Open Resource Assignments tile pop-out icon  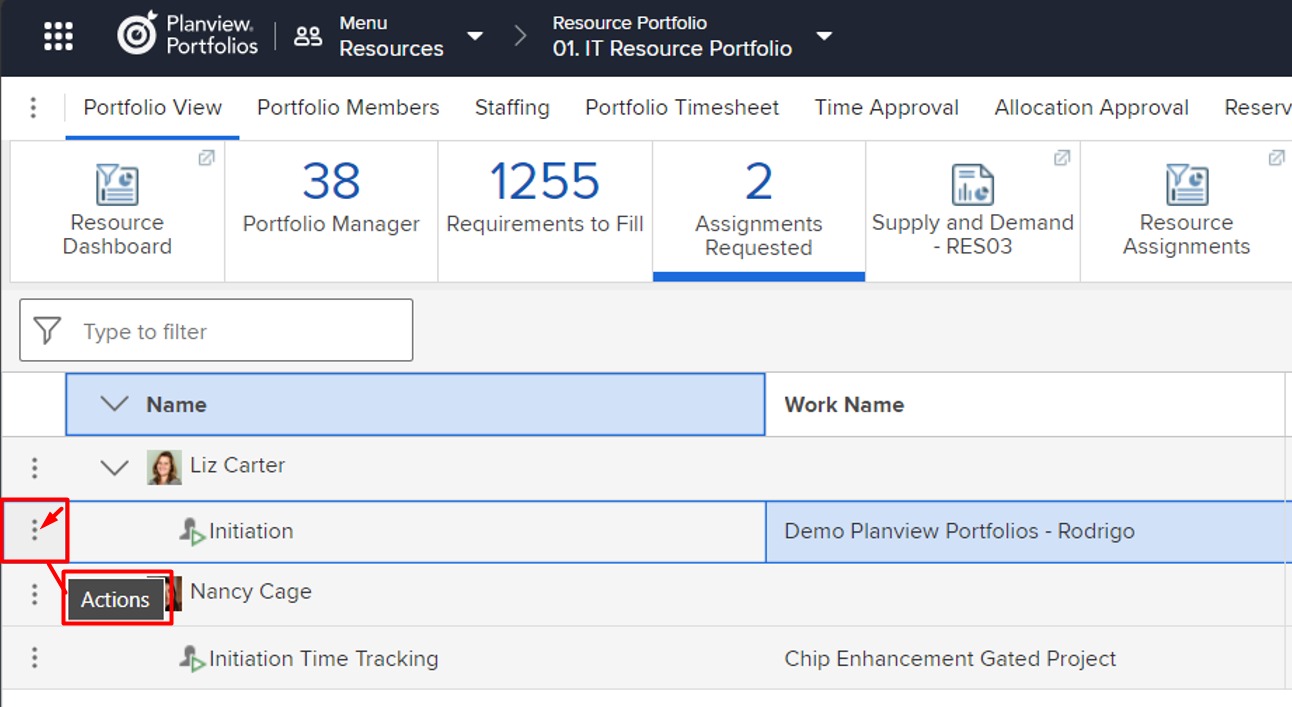[x=1276, y=158]
